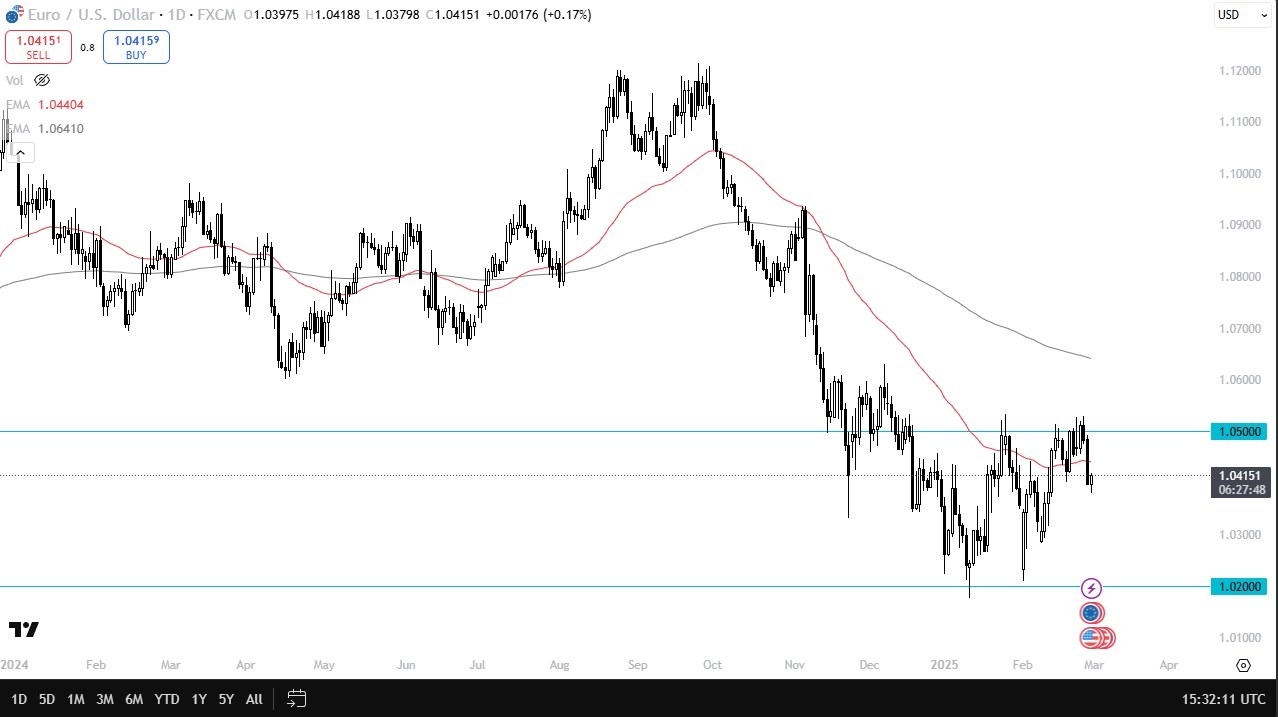This screenshot has width=1278, height=717.
Task: Select the EMA 1.04404 indicator legend
Action: [46, 104]
